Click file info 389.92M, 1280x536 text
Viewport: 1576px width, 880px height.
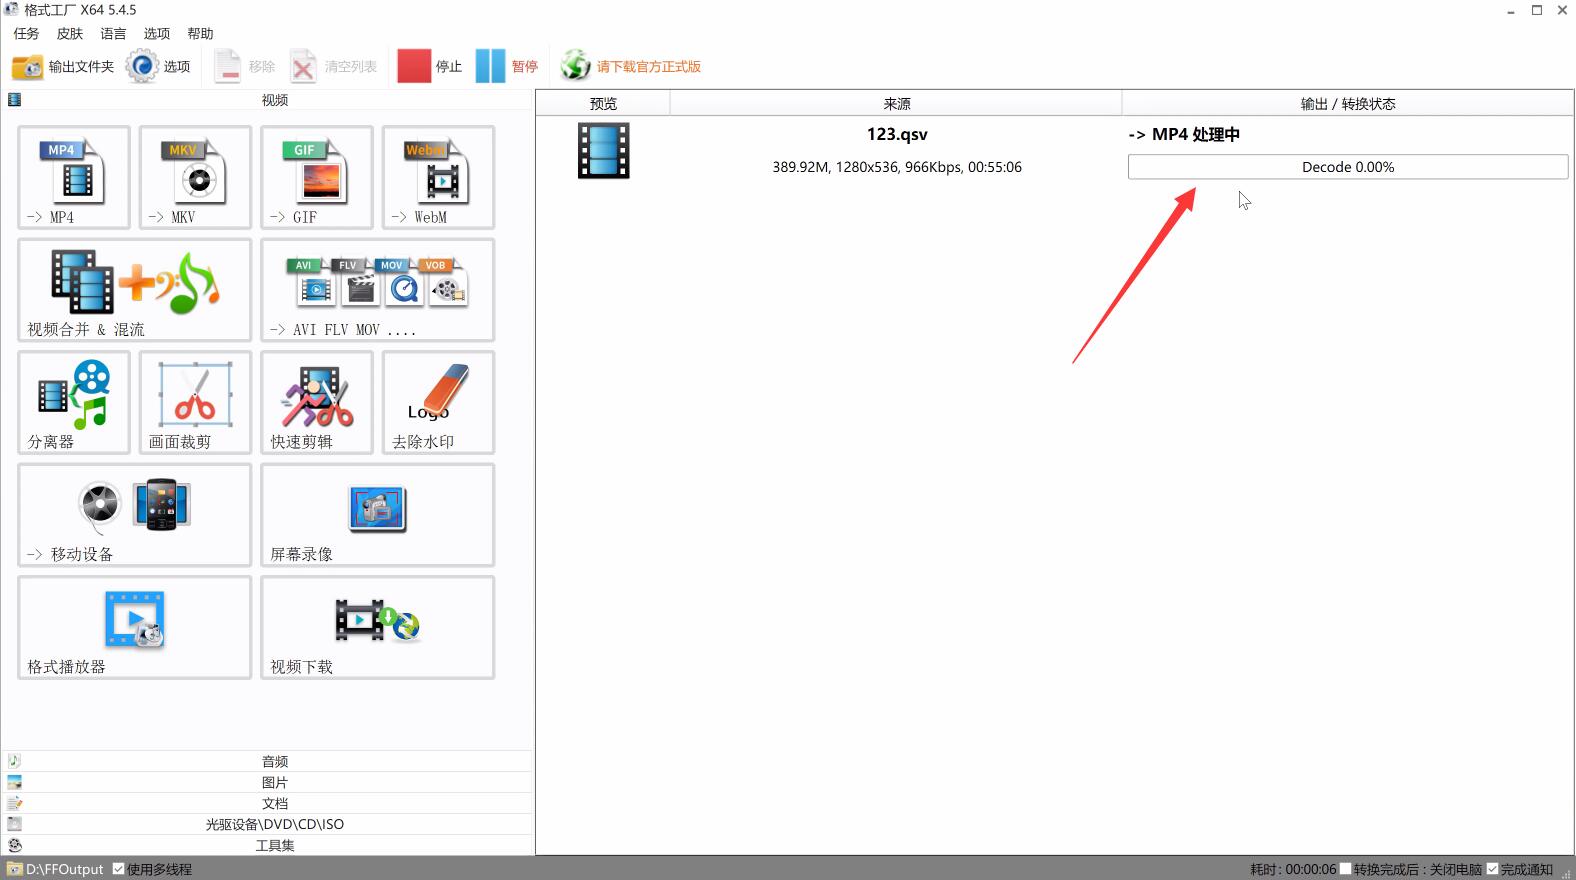(x=897, y=167)
